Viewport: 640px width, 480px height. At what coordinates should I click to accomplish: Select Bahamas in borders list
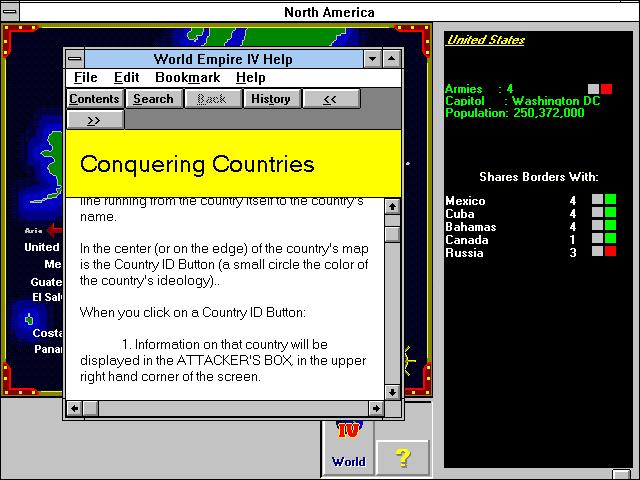pyautogui.click(x=471, y=227)
